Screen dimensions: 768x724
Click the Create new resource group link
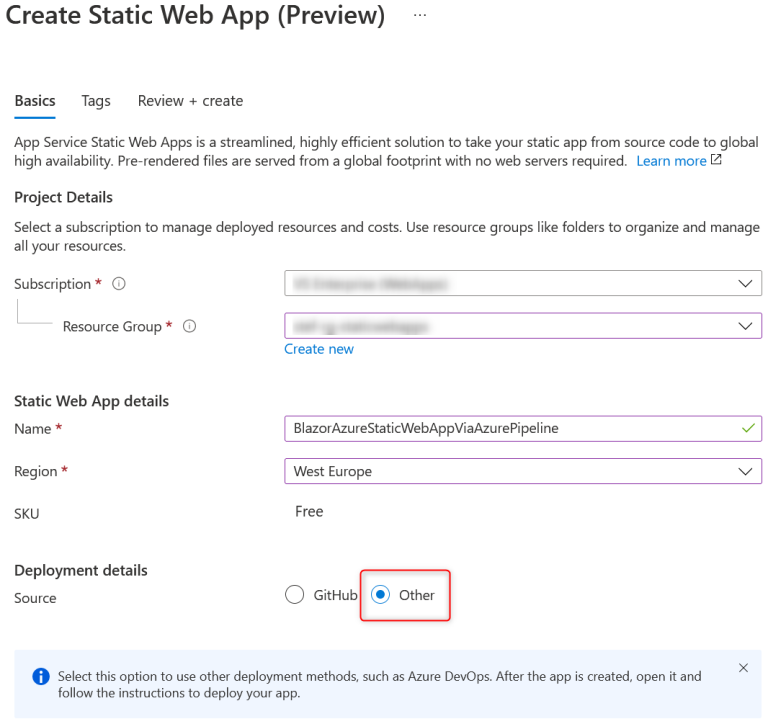tap(319, 349)
